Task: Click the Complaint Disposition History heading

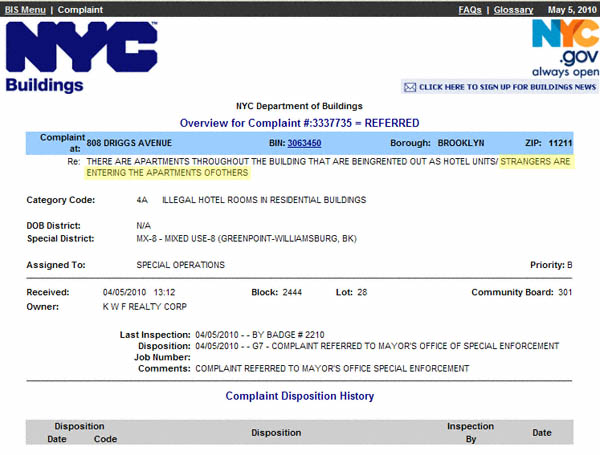Action: click(299, 396)
